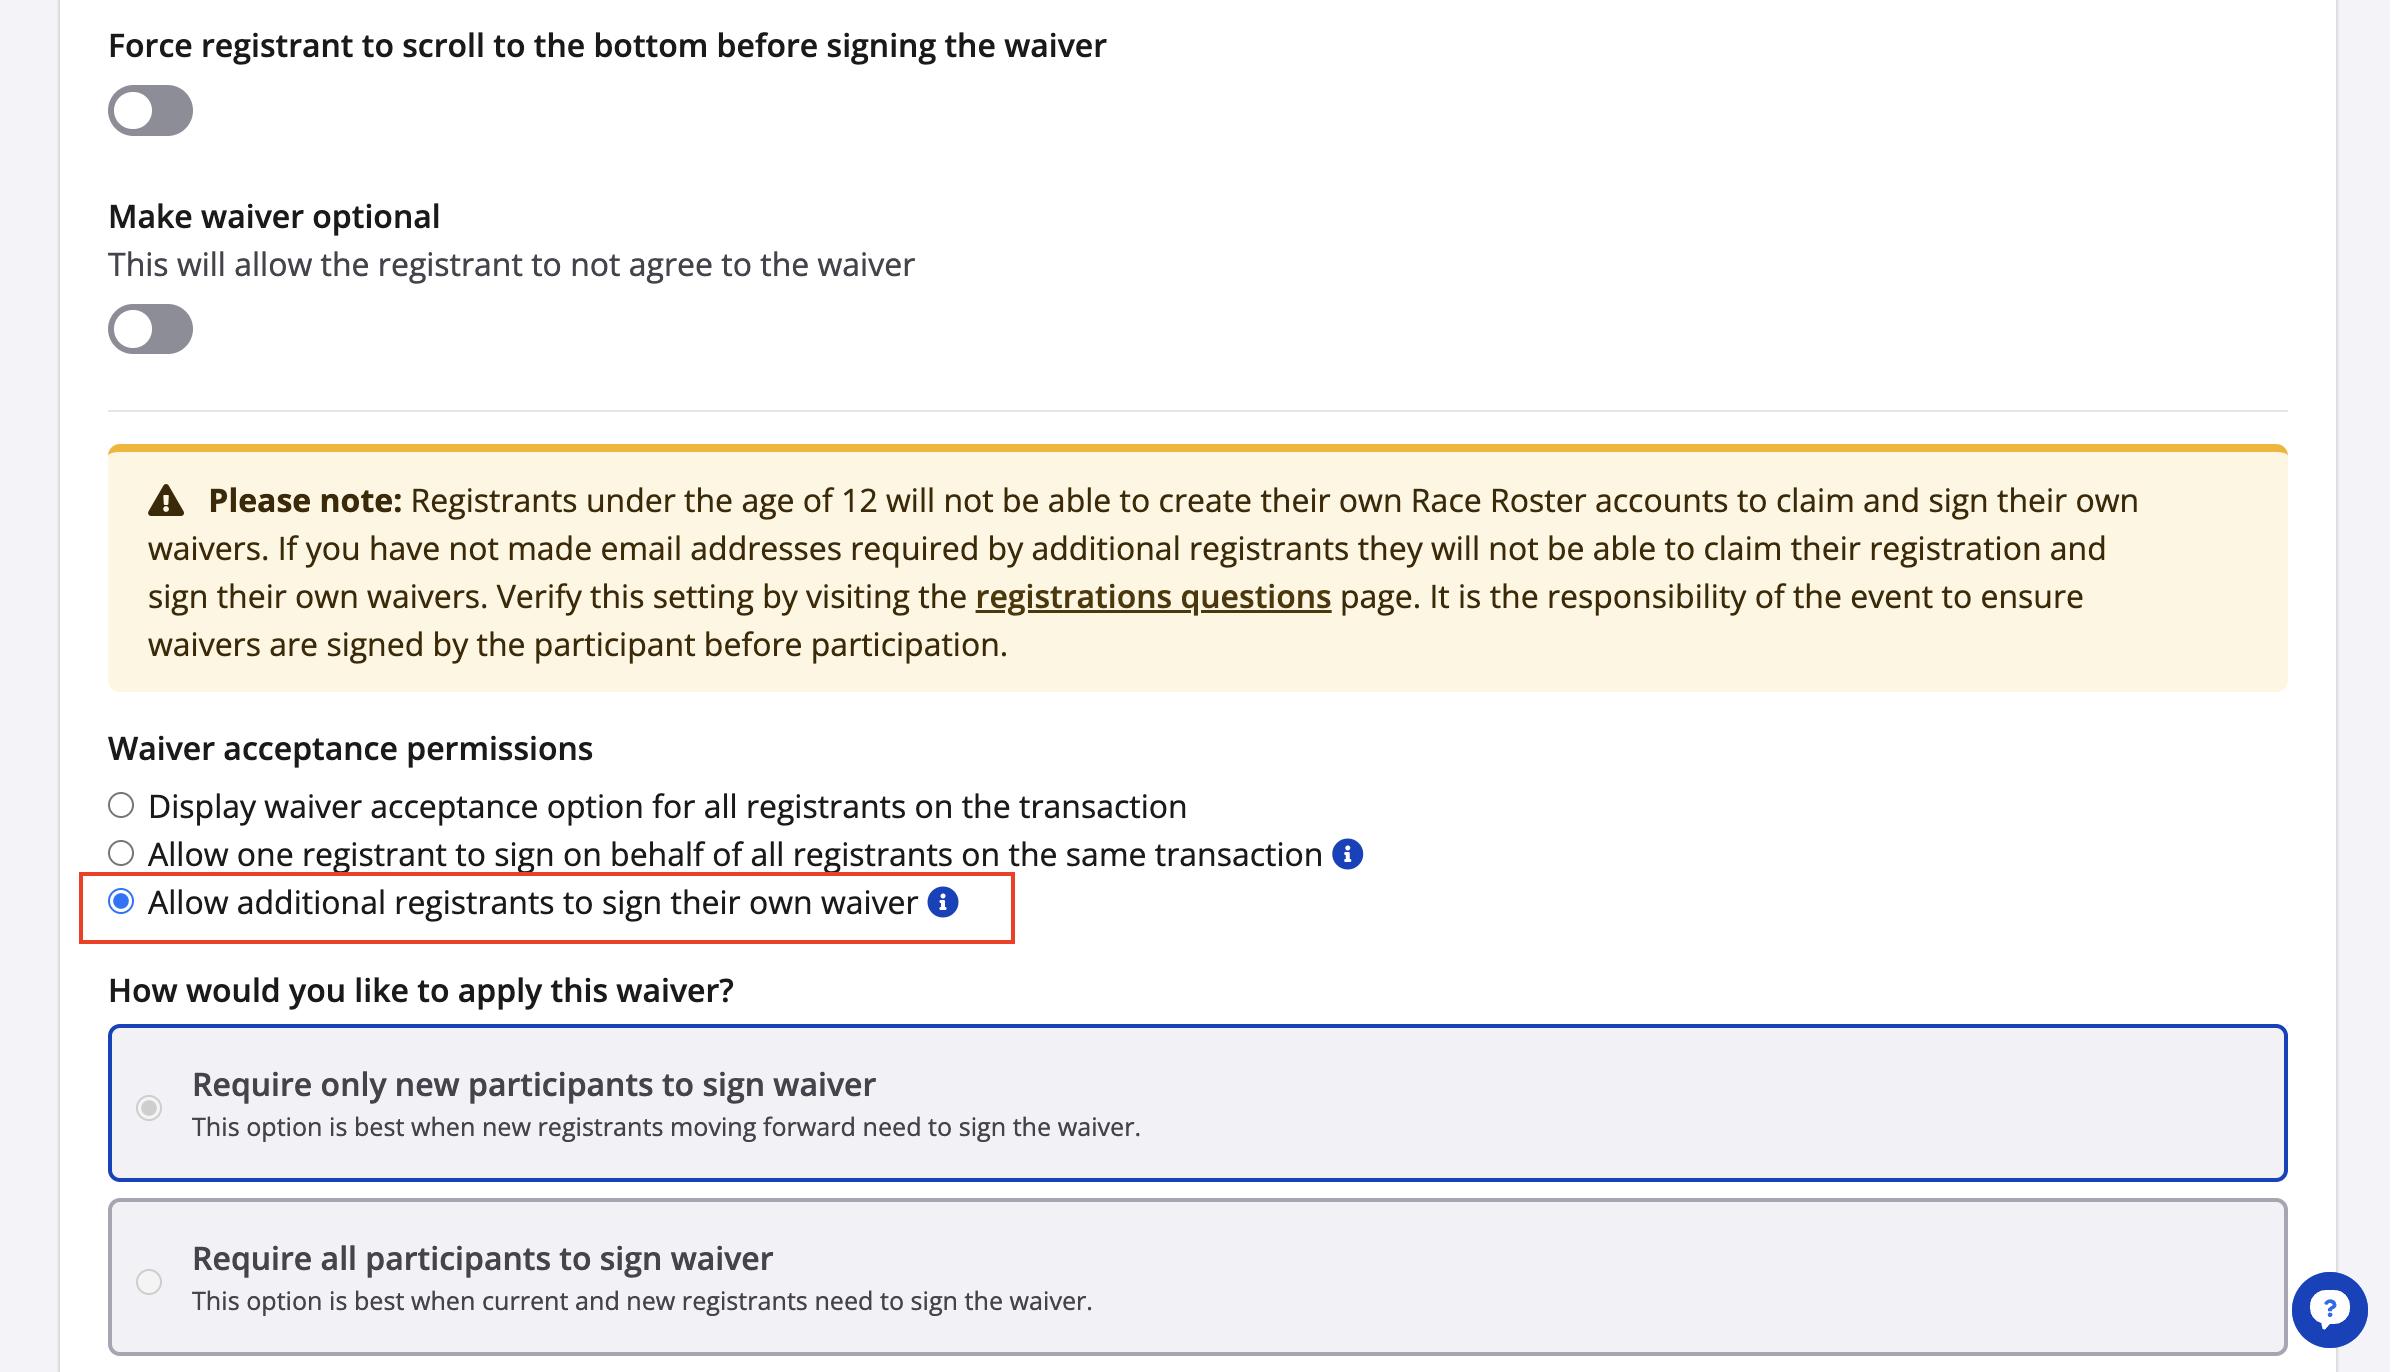
Task: Choose 'Allow one registrant to sign on behalf' radio
Action: pos(121,853)
